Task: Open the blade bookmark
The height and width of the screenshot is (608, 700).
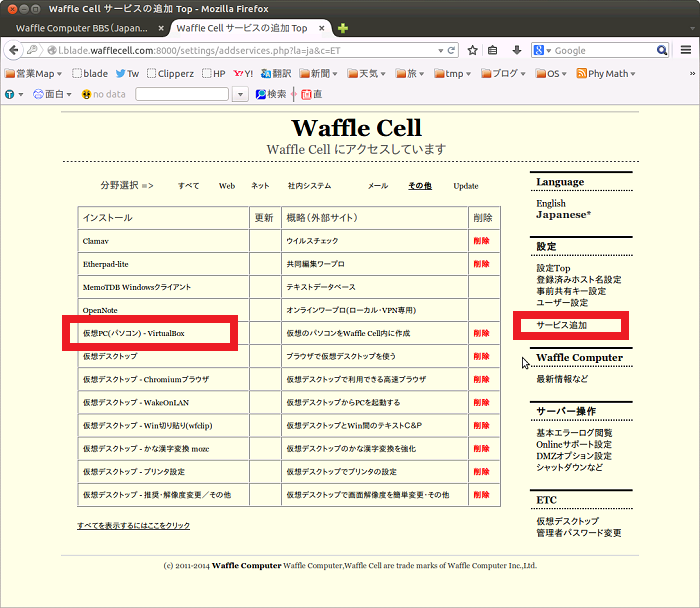Action: pyautogui.click(x=90, y=74)
